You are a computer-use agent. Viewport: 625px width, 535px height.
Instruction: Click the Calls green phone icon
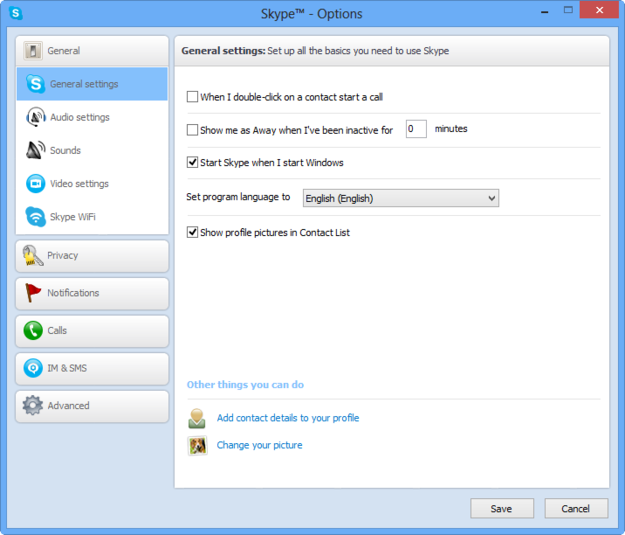33,330
